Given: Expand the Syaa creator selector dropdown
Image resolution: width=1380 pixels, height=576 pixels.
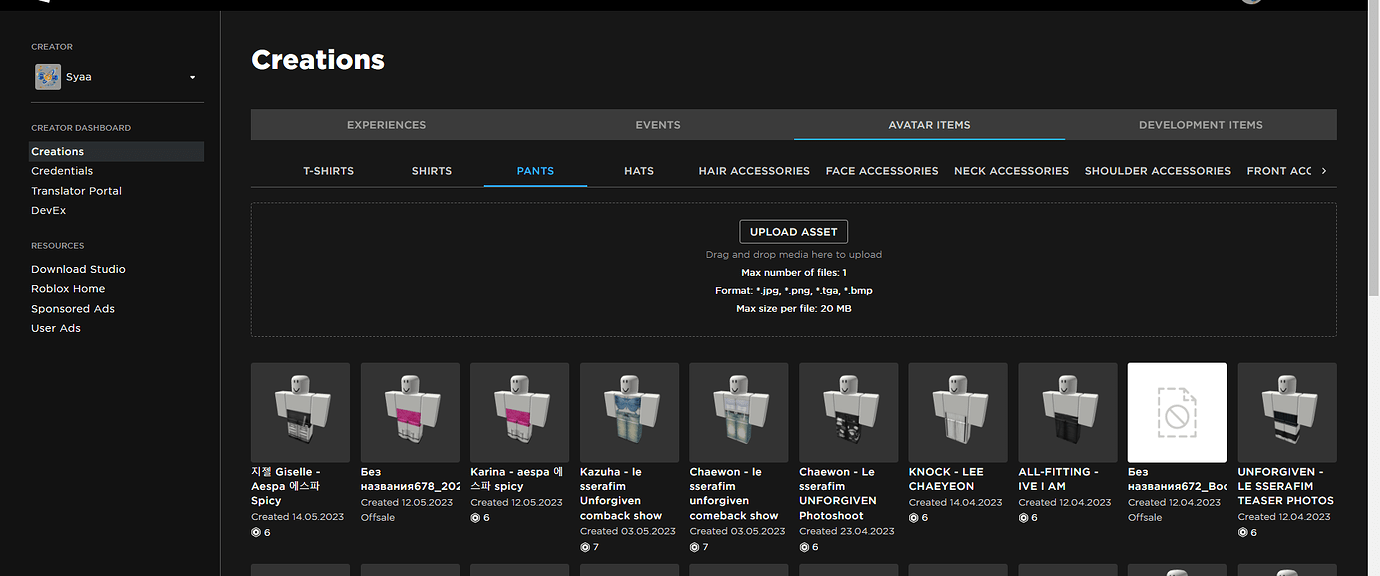Looking at the screenshot, I should [192, 76].
